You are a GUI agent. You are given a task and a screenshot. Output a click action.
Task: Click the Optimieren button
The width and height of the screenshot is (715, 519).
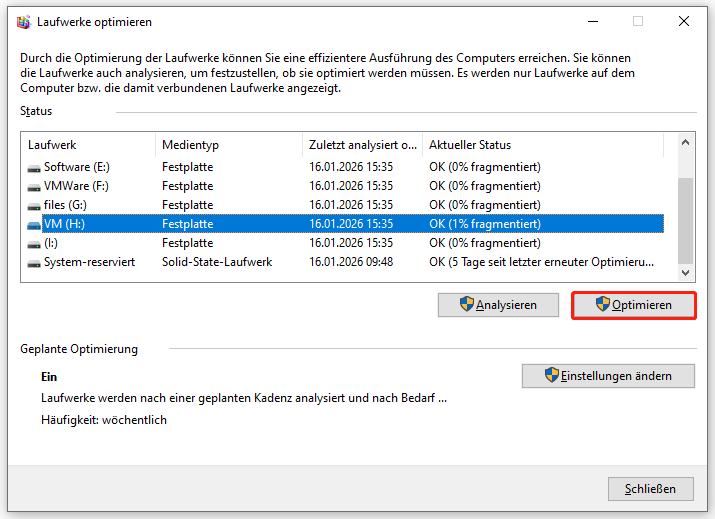[x=634, y=305]
